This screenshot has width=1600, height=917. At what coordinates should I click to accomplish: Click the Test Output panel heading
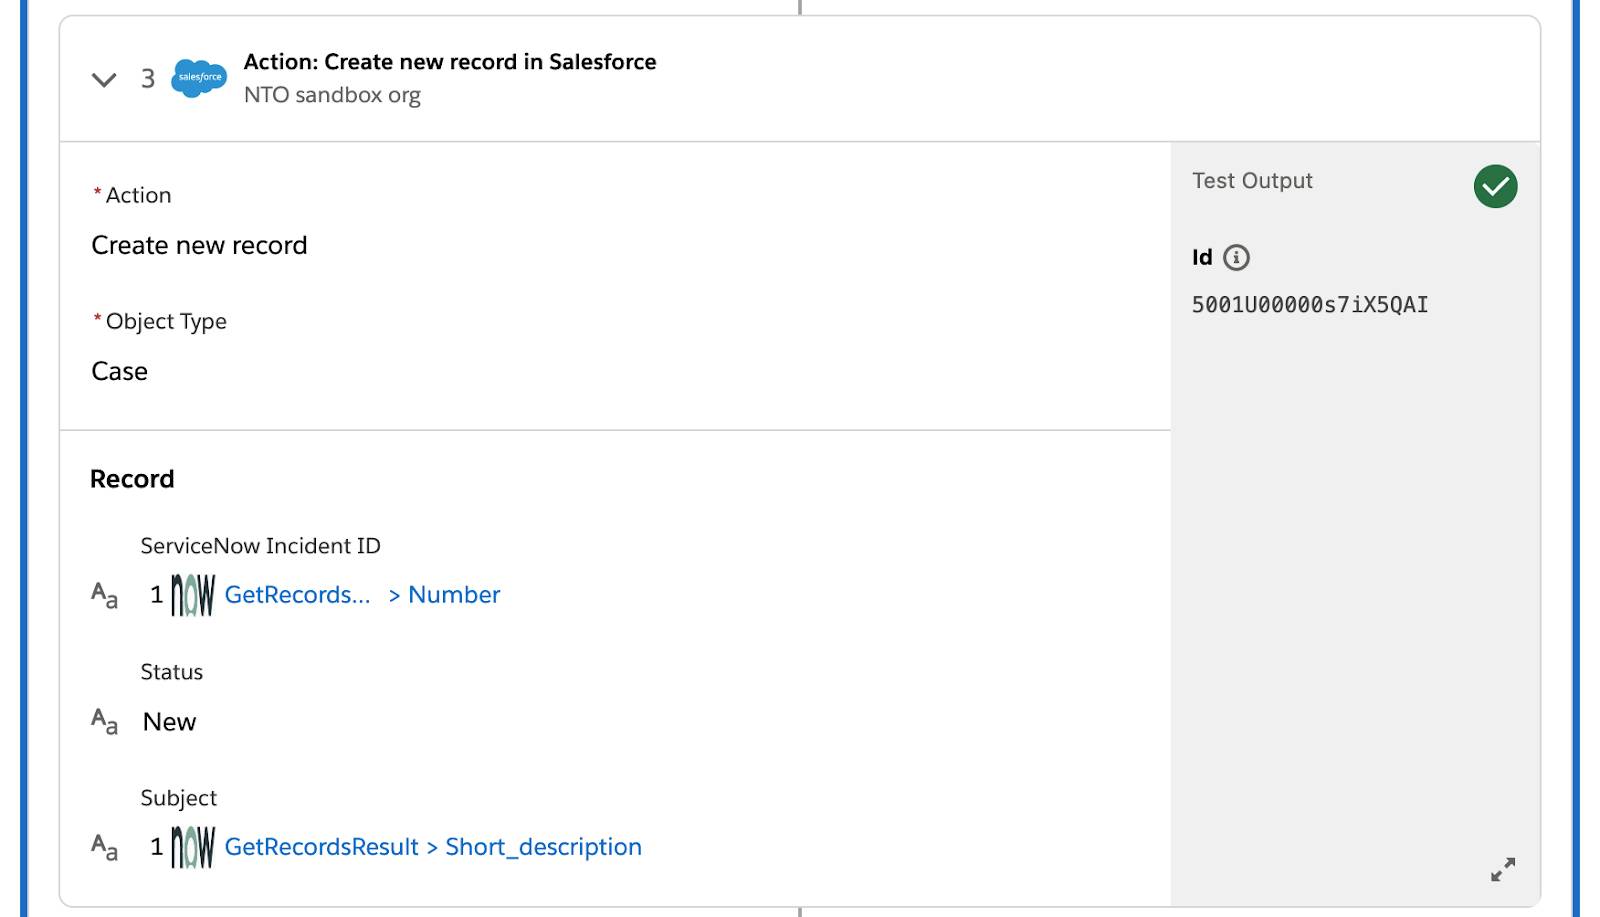pos(1252,181)
